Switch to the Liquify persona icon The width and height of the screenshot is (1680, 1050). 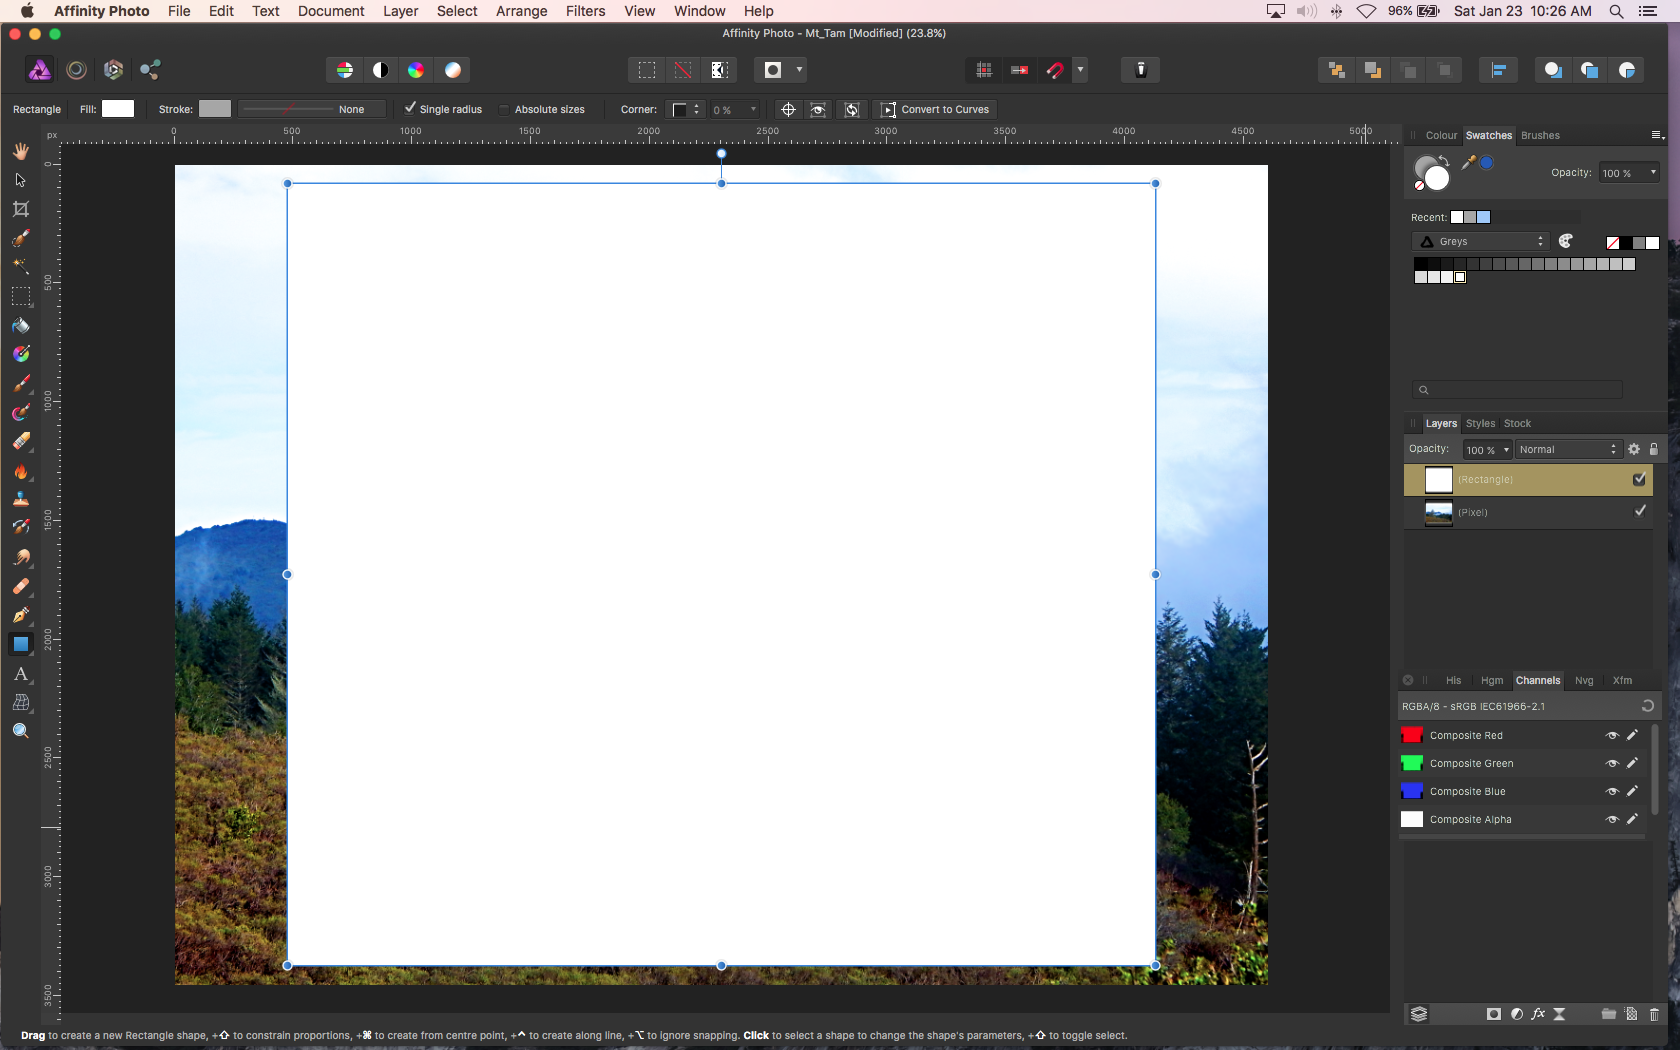click(76, 70)
